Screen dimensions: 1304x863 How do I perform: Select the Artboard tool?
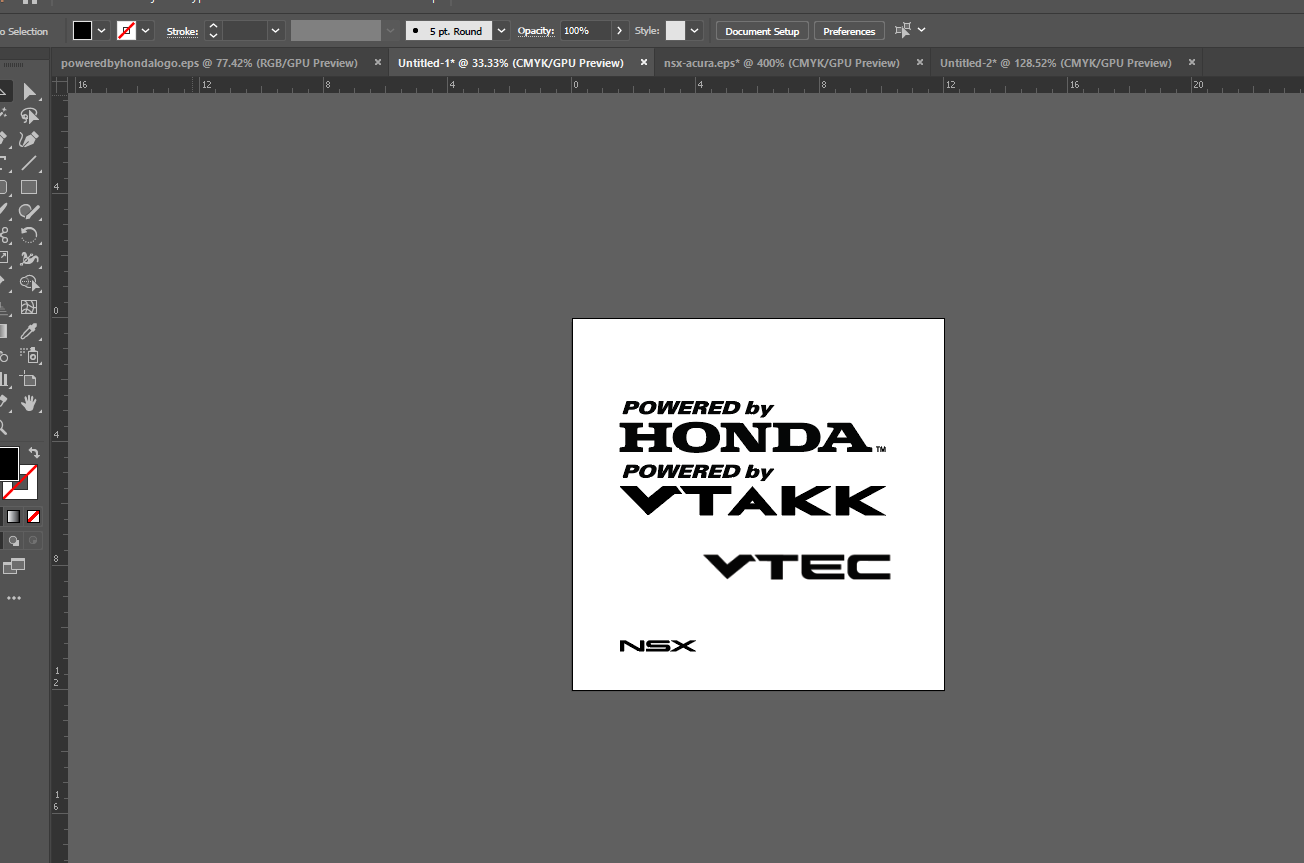[x=29, y=379]
